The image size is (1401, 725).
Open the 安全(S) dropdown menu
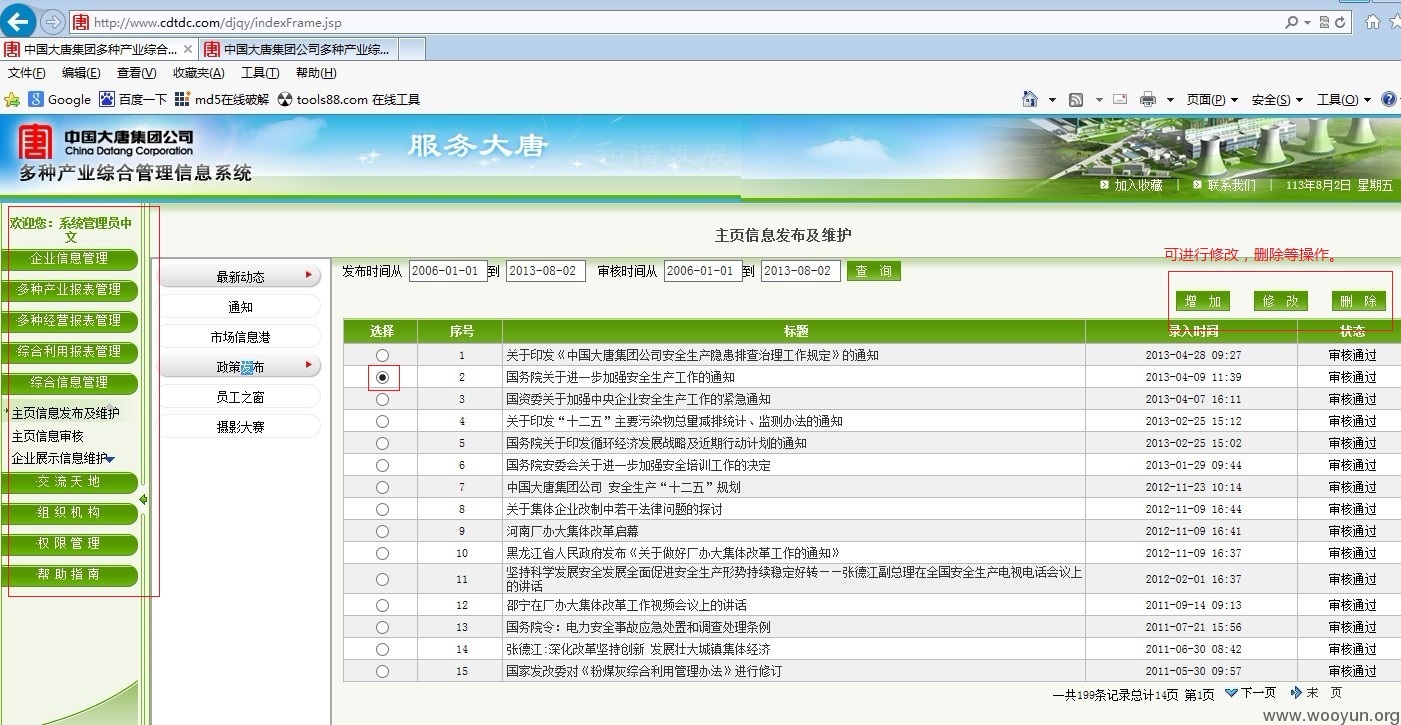coord(1277,99)
